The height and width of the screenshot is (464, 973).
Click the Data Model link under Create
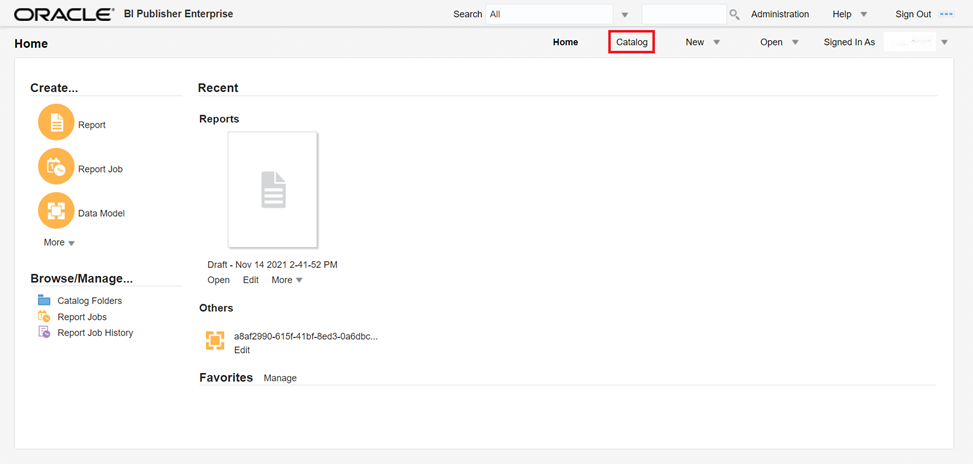[101, 213]
